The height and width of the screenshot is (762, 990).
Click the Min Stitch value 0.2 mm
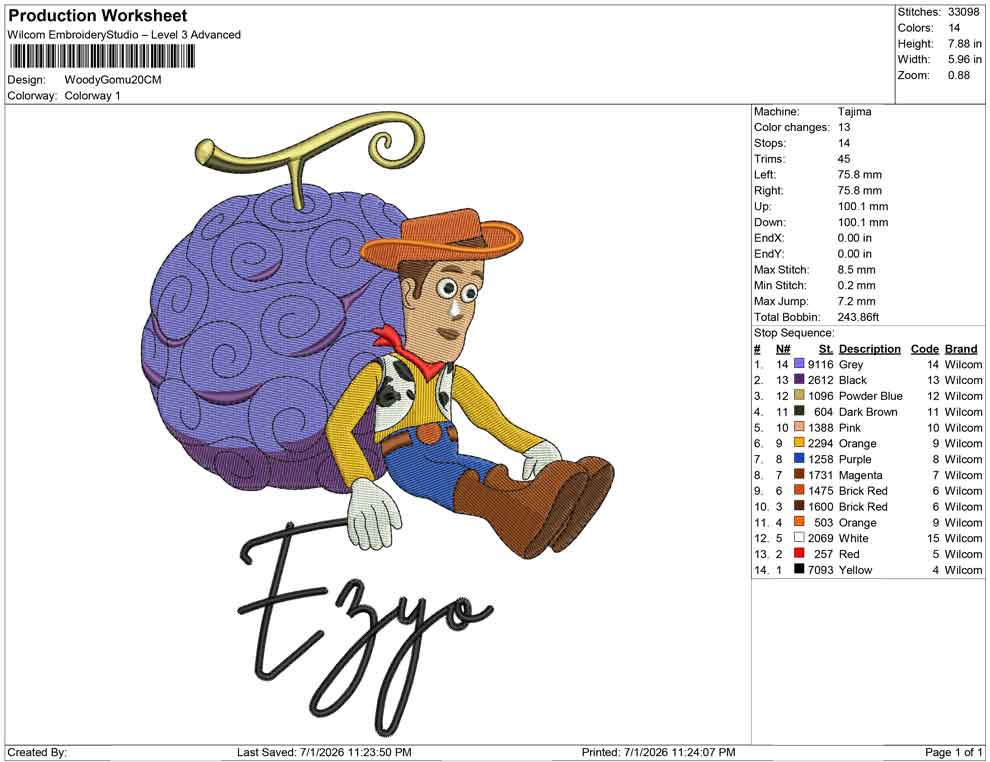[856, 285]
